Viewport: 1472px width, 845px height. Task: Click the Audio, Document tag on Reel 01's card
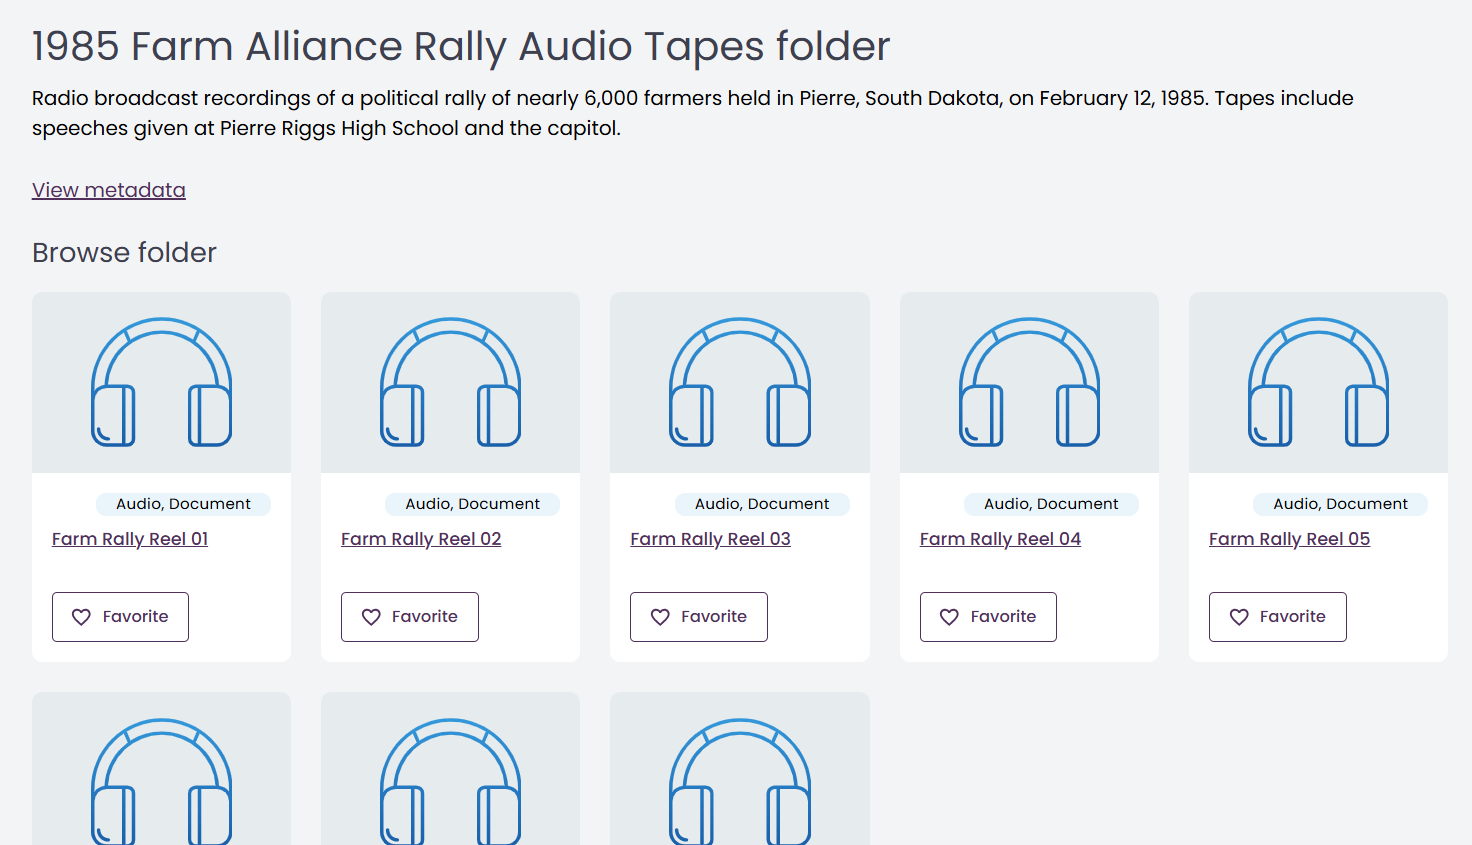tap(183, 504)
